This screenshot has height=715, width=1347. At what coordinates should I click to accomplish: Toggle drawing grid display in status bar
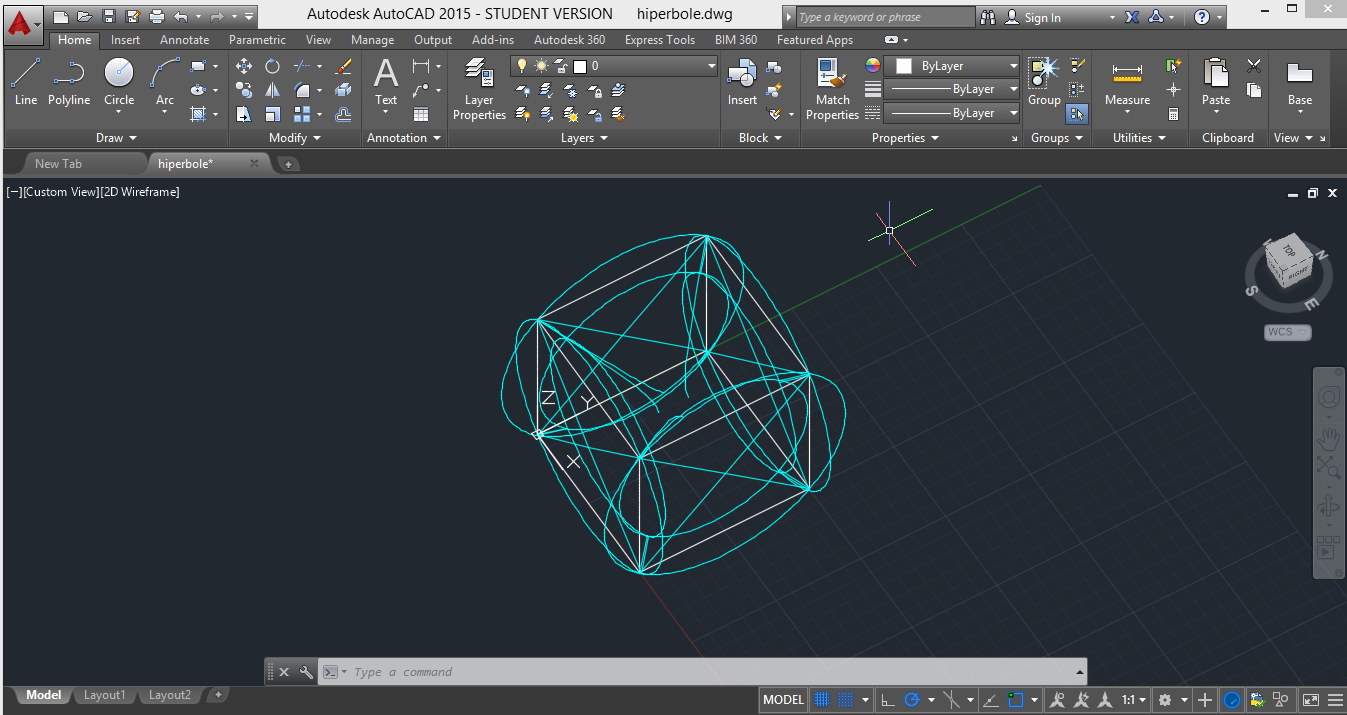pos(822,700)
